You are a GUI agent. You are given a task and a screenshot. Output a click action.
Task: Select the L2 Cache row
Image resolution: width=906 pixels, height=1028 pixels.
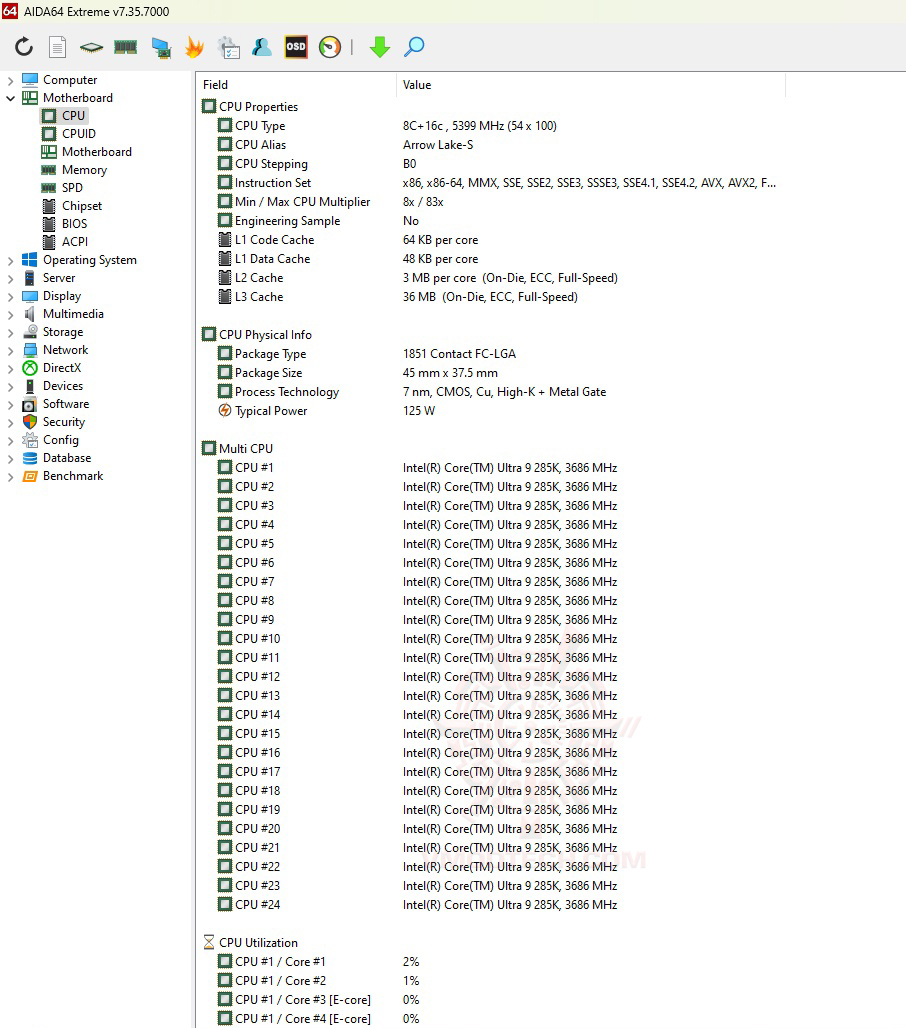click(x=490, y=277)
